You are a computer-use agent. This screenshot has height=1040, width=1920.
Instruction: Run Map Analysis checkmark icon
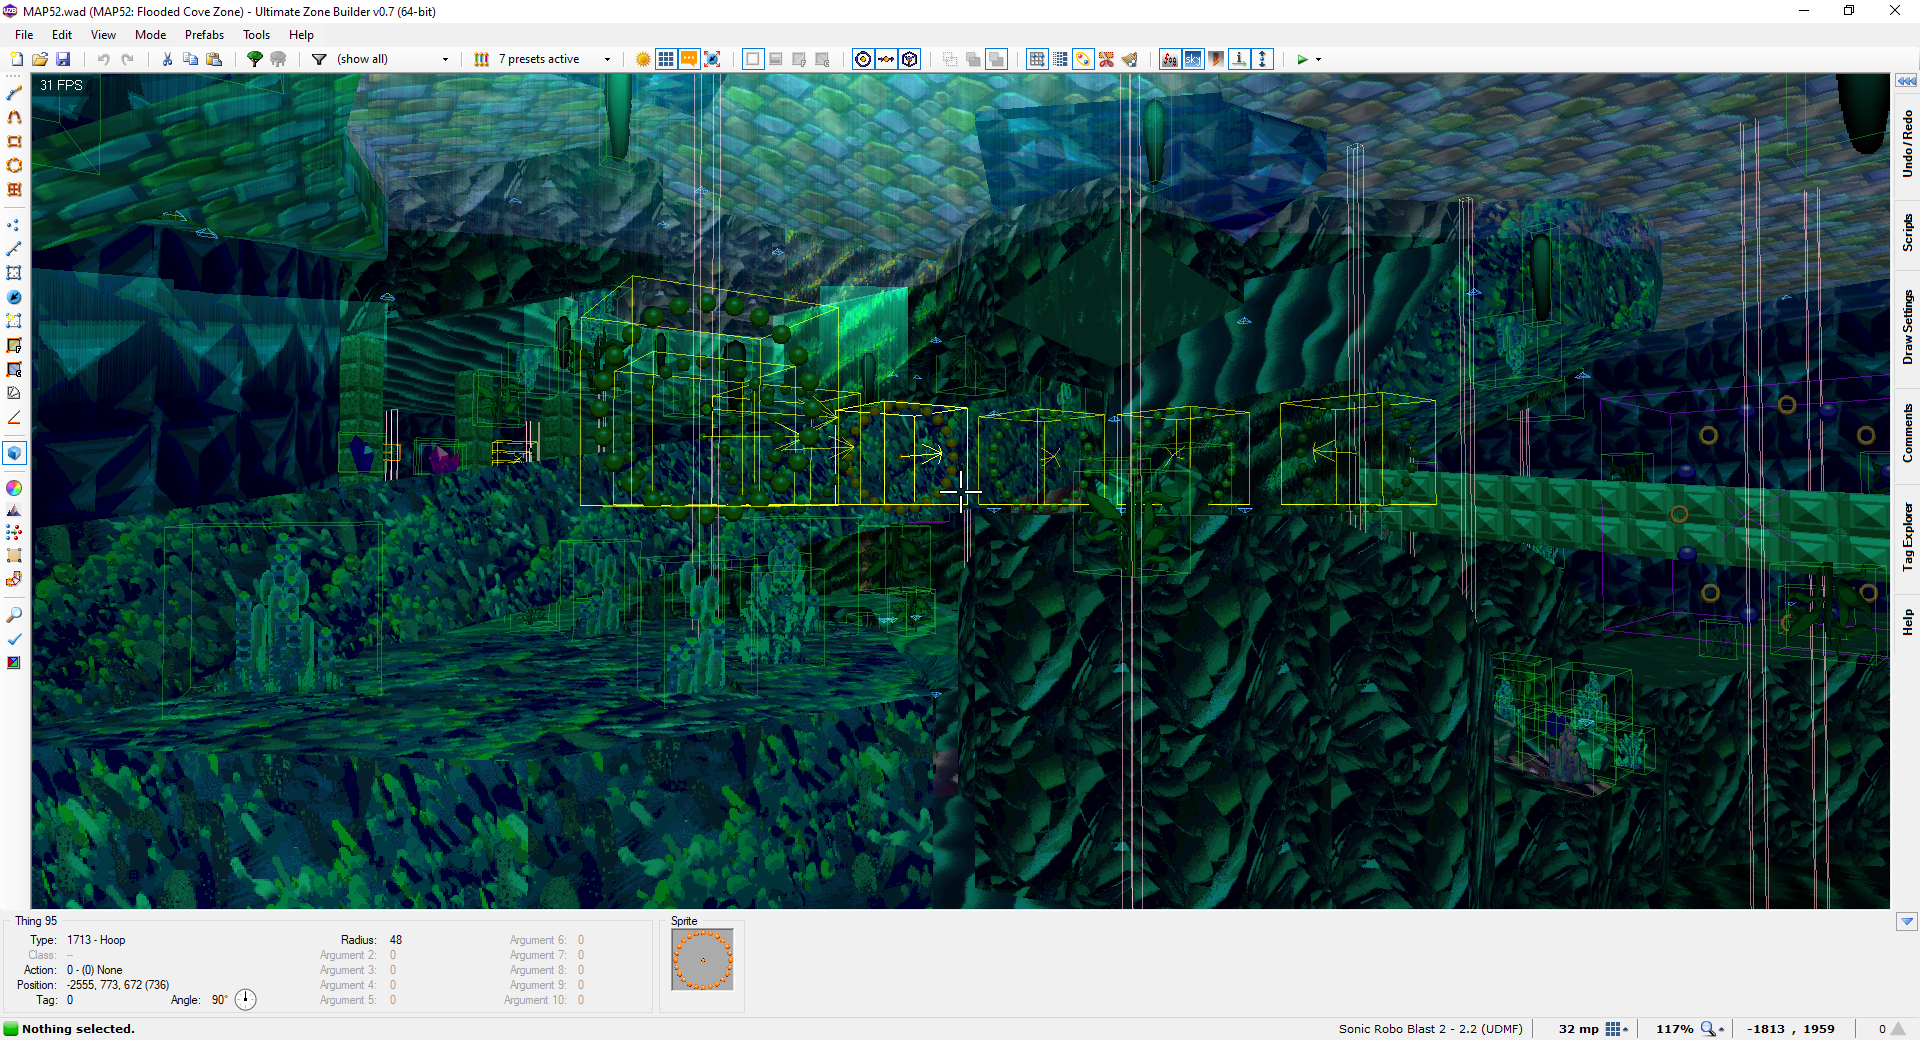click(x=14, y=639)
